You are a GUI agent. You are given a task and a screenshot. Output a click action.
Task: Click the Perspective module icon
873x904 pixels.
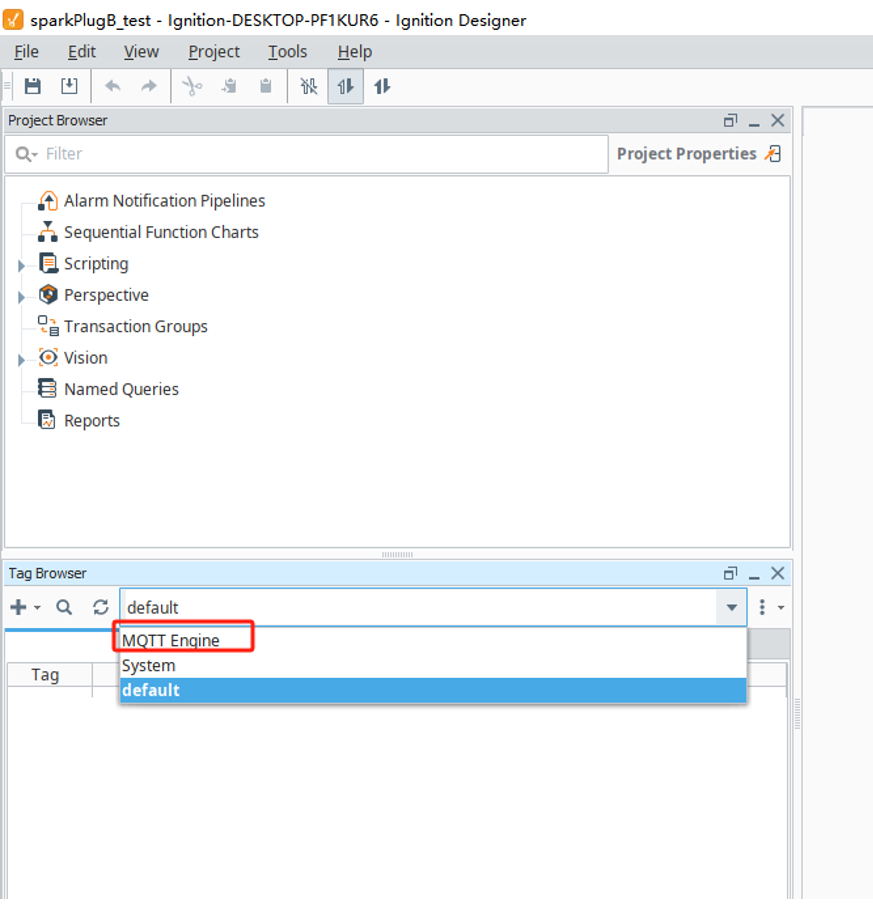(48, 295)
